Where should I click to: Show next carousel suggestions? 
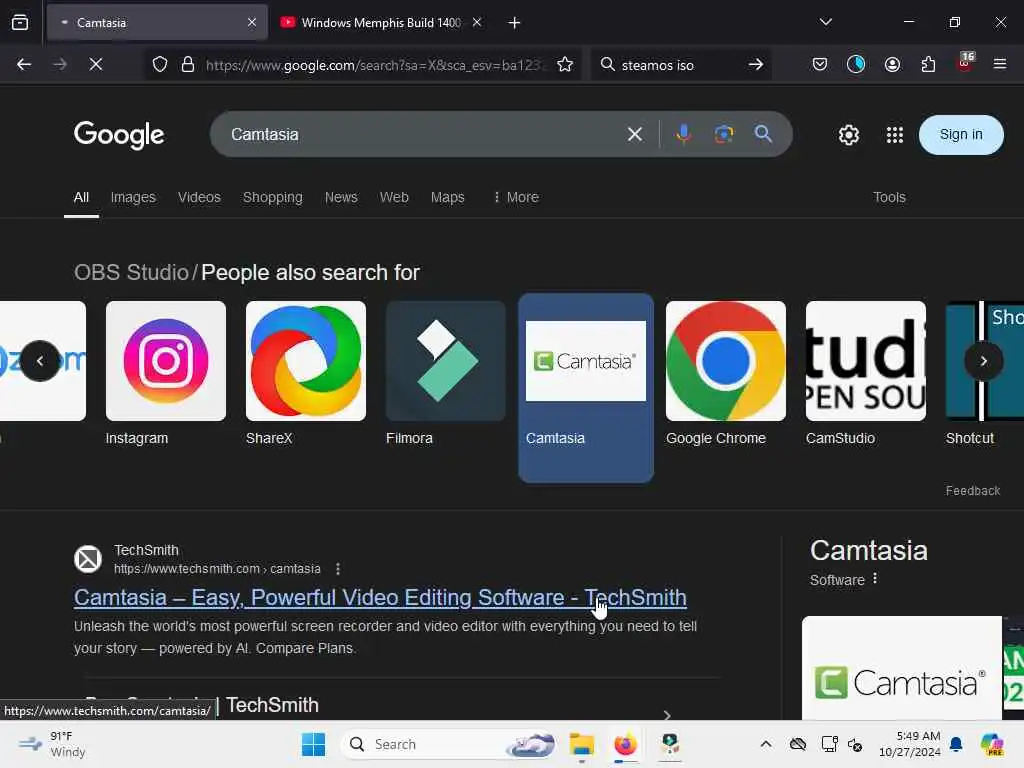point(984,360)
